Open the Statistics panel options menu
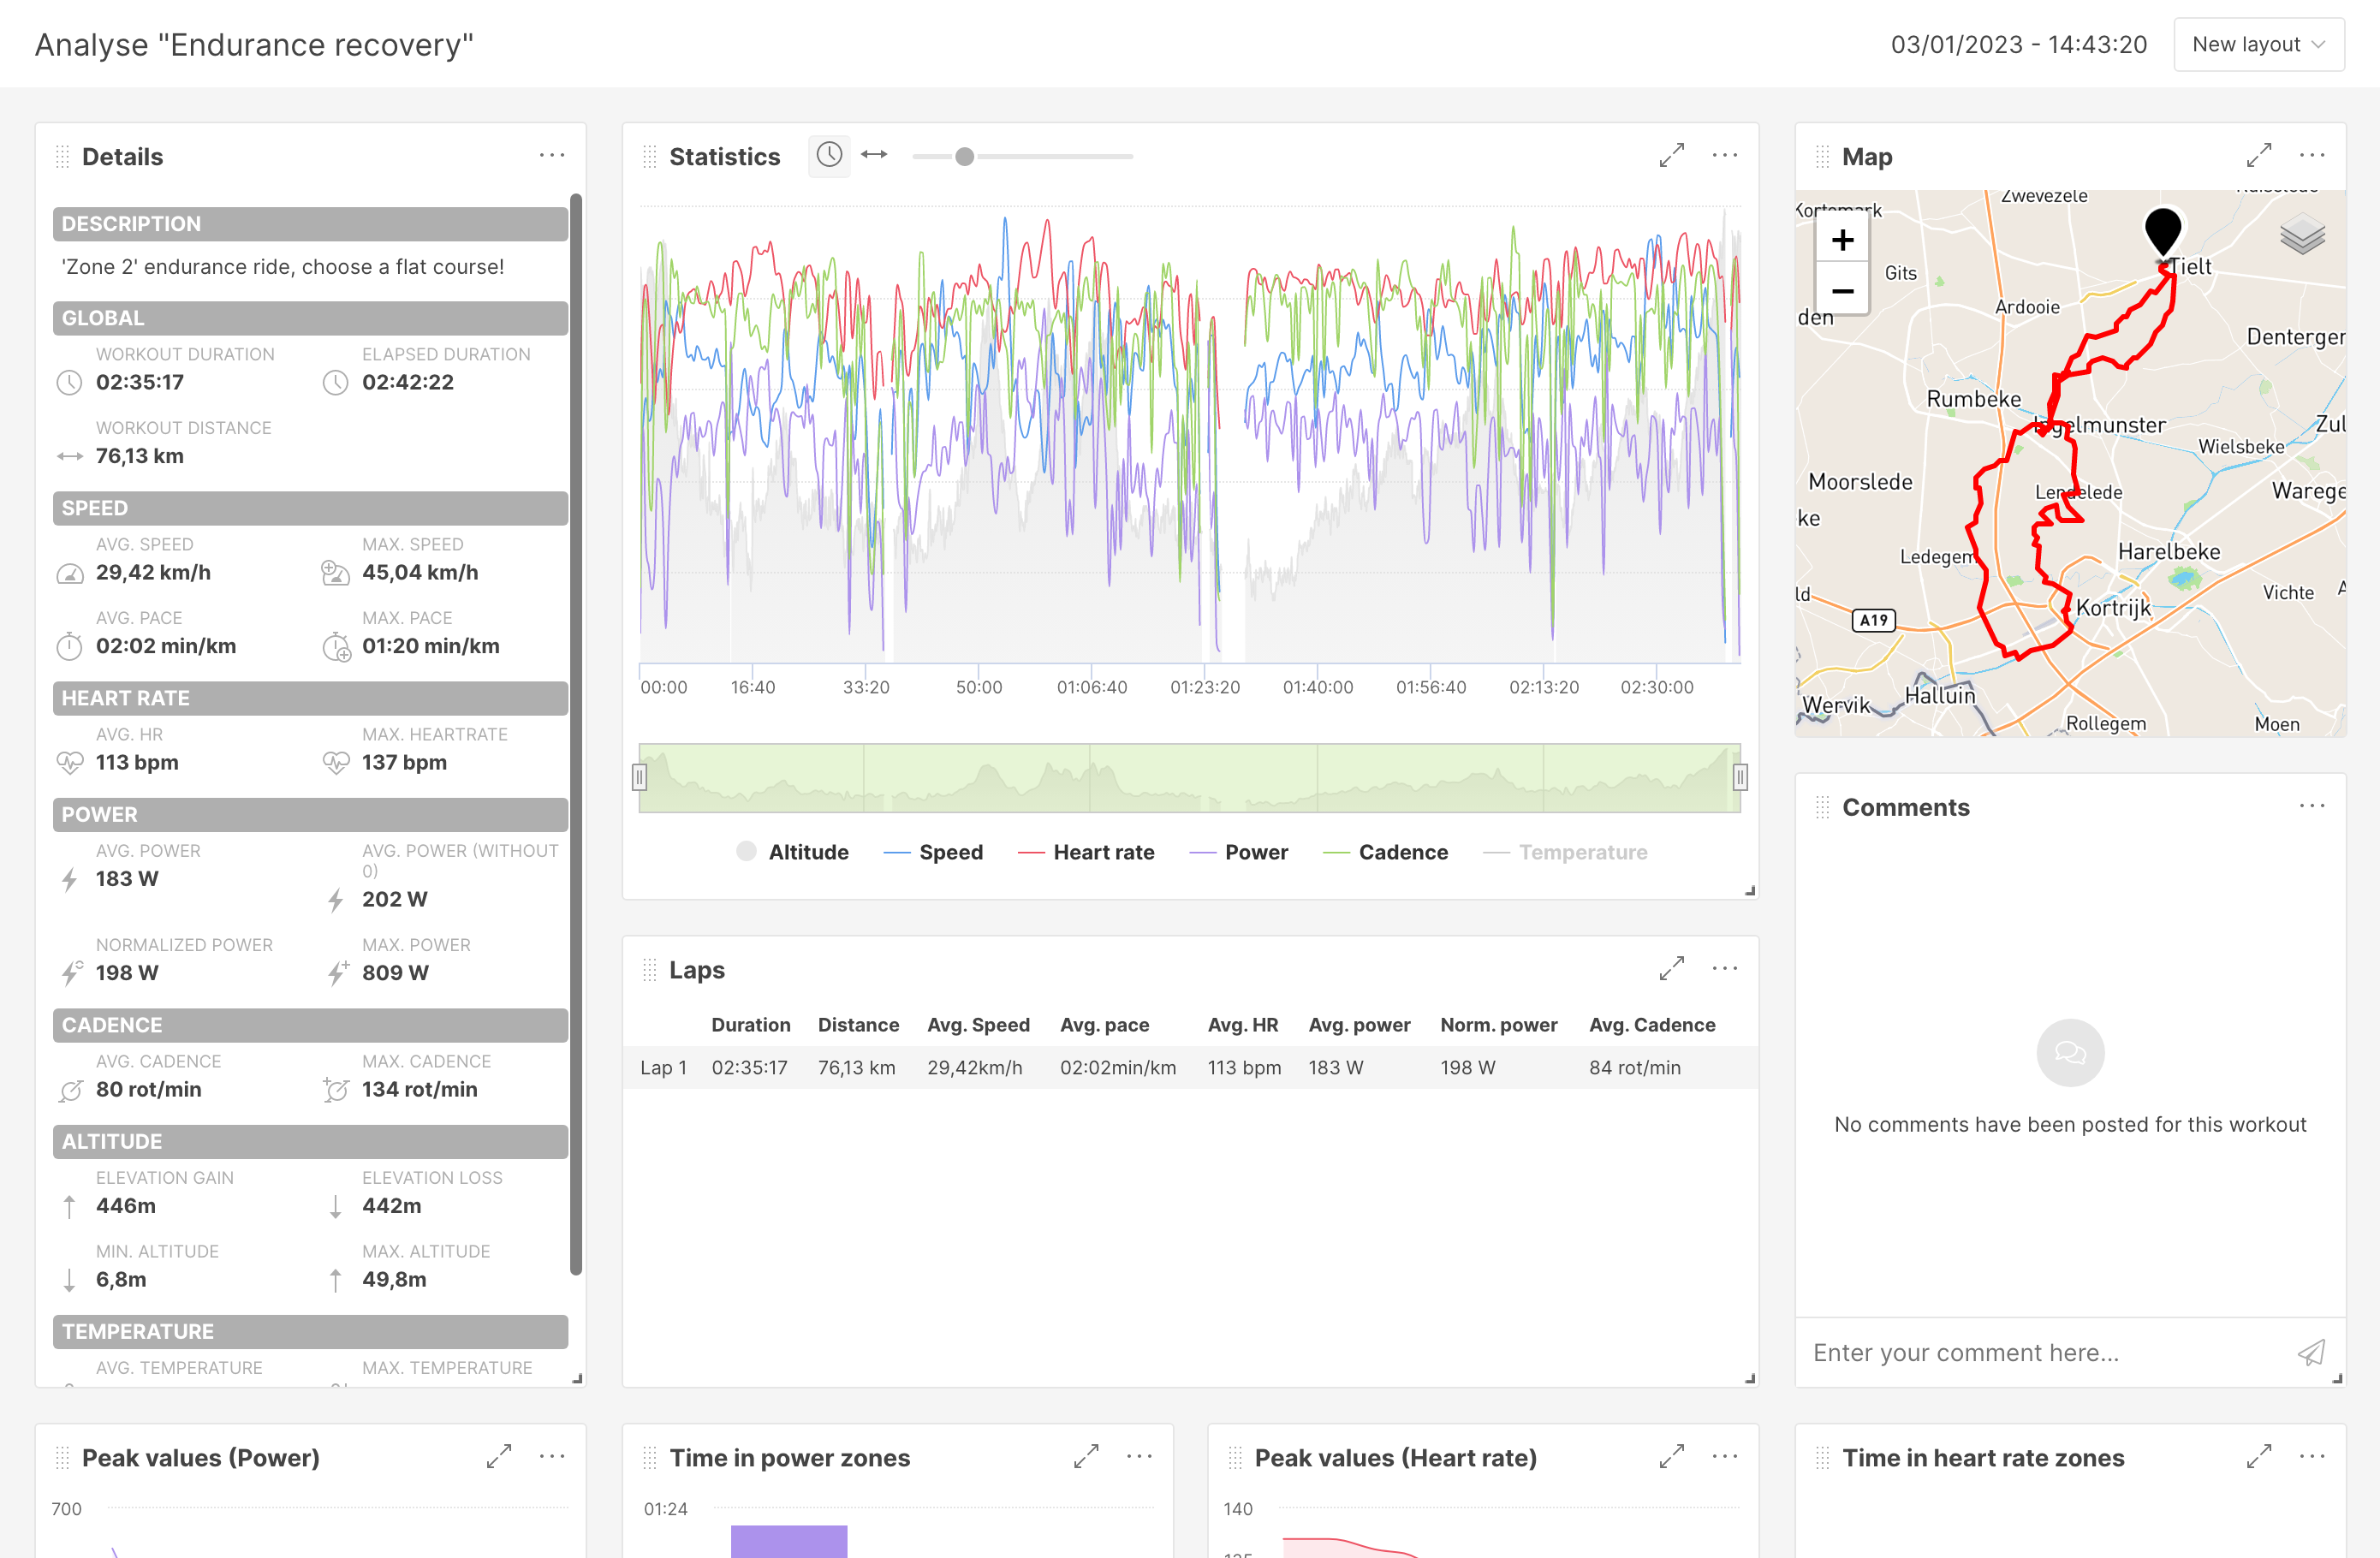2380x1558 pixels. pos(1725,156)
